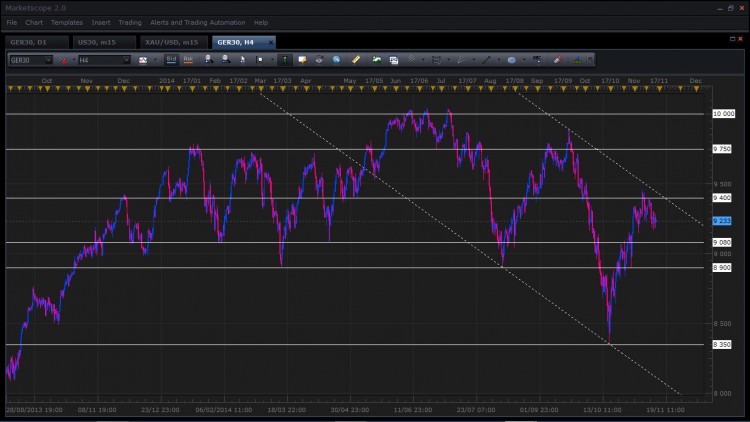The width and height of the screenshot is (750, 422).
Task: Open the Trading menu
Action: [x=130, y=22]
